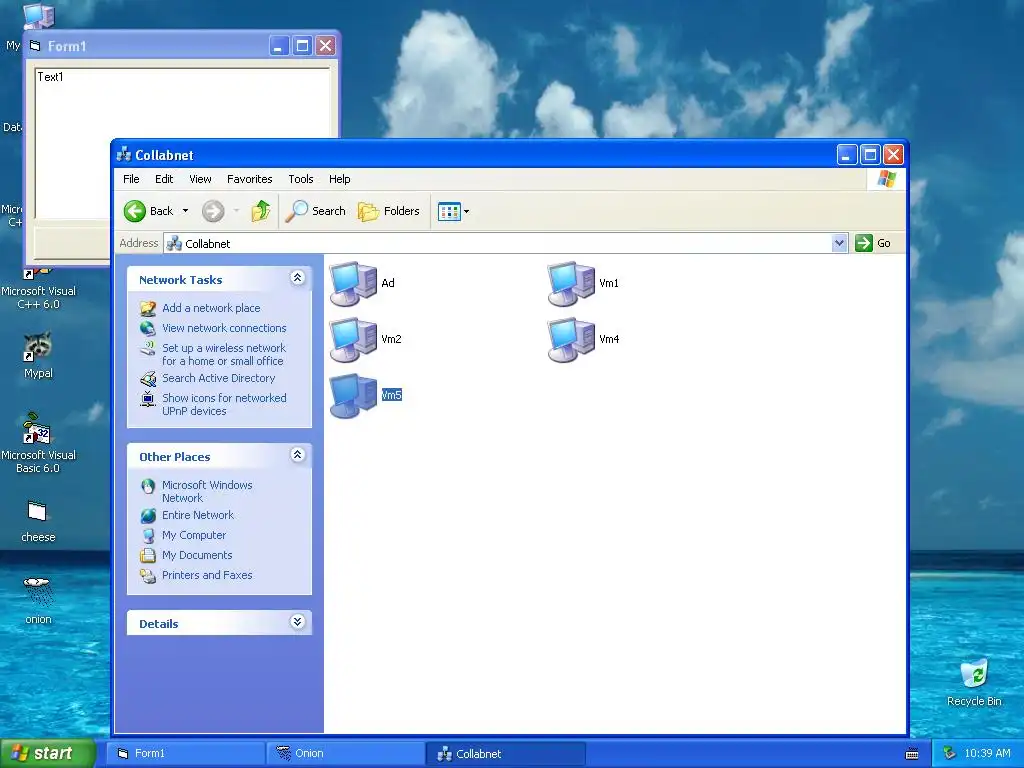
Task: Open My Documents in Other Places
Action: [197, 555]
